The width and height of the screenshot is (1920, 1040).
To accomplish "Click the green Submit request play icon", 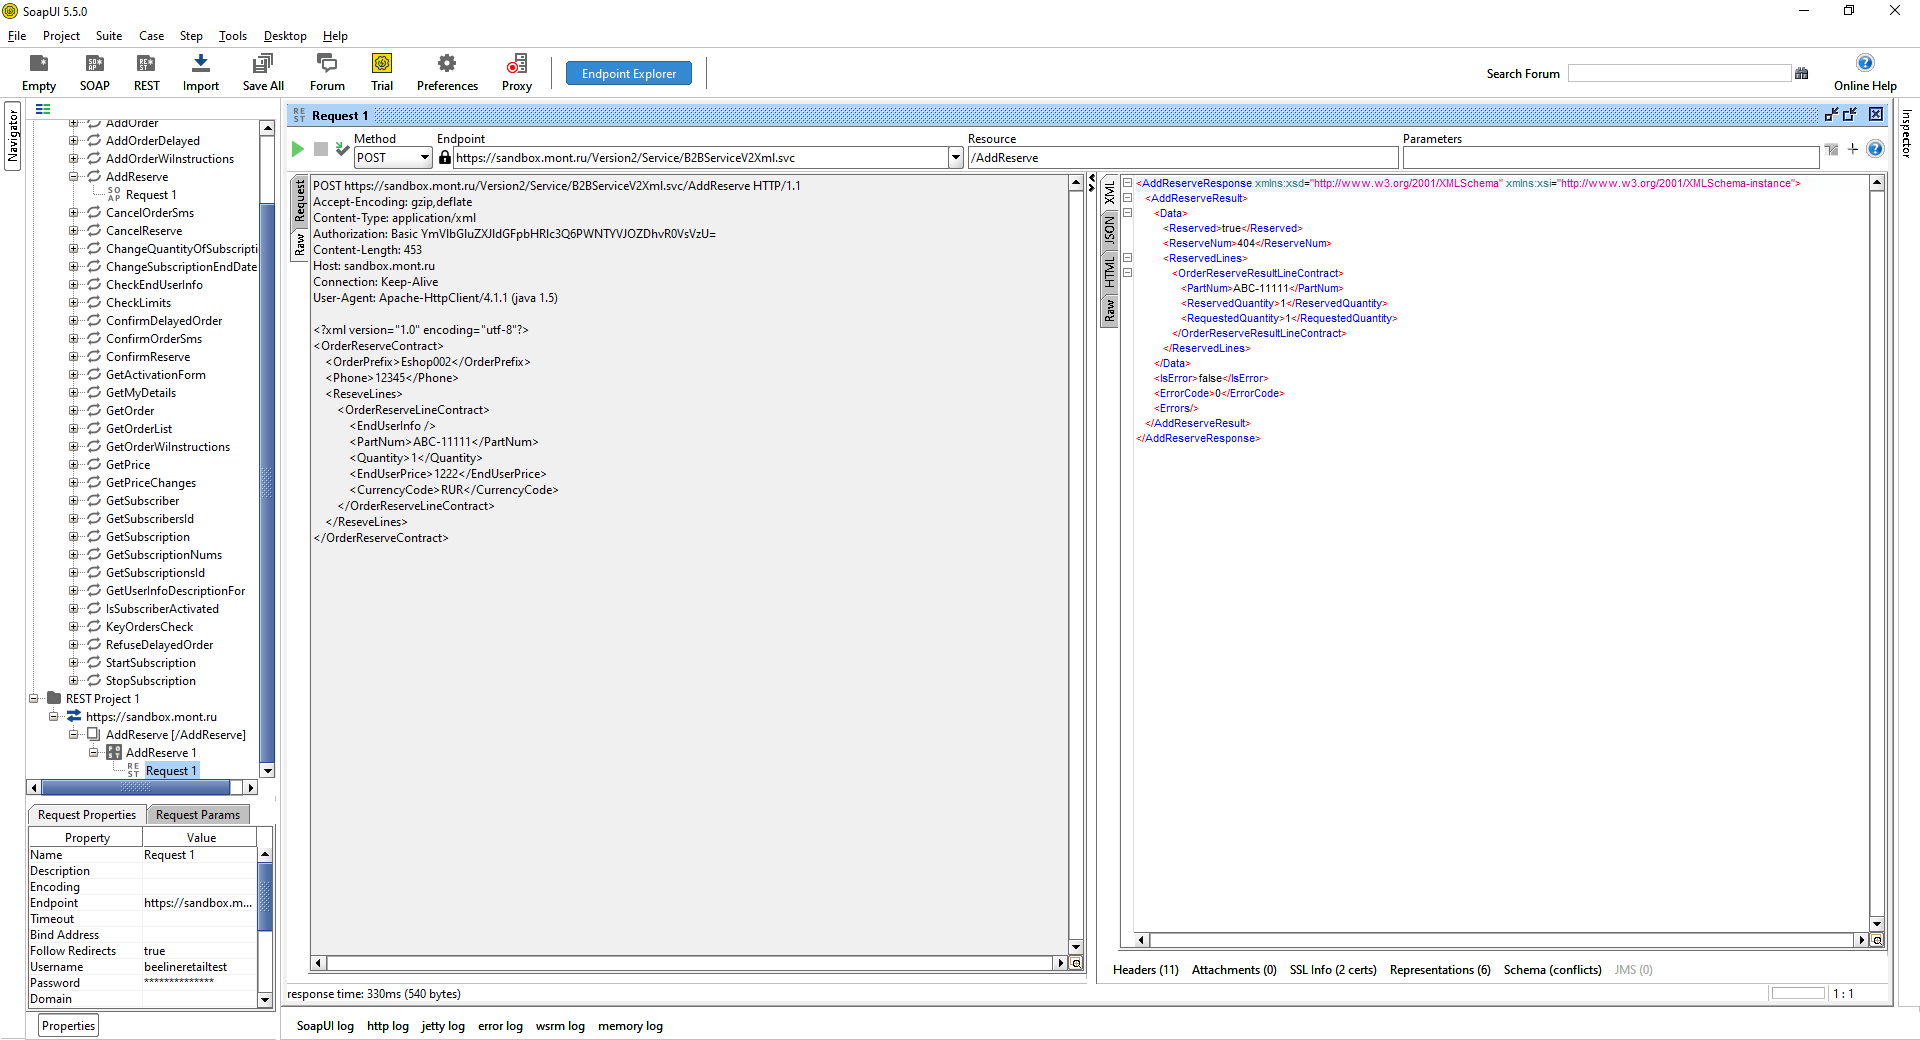I will pos(297,149).
